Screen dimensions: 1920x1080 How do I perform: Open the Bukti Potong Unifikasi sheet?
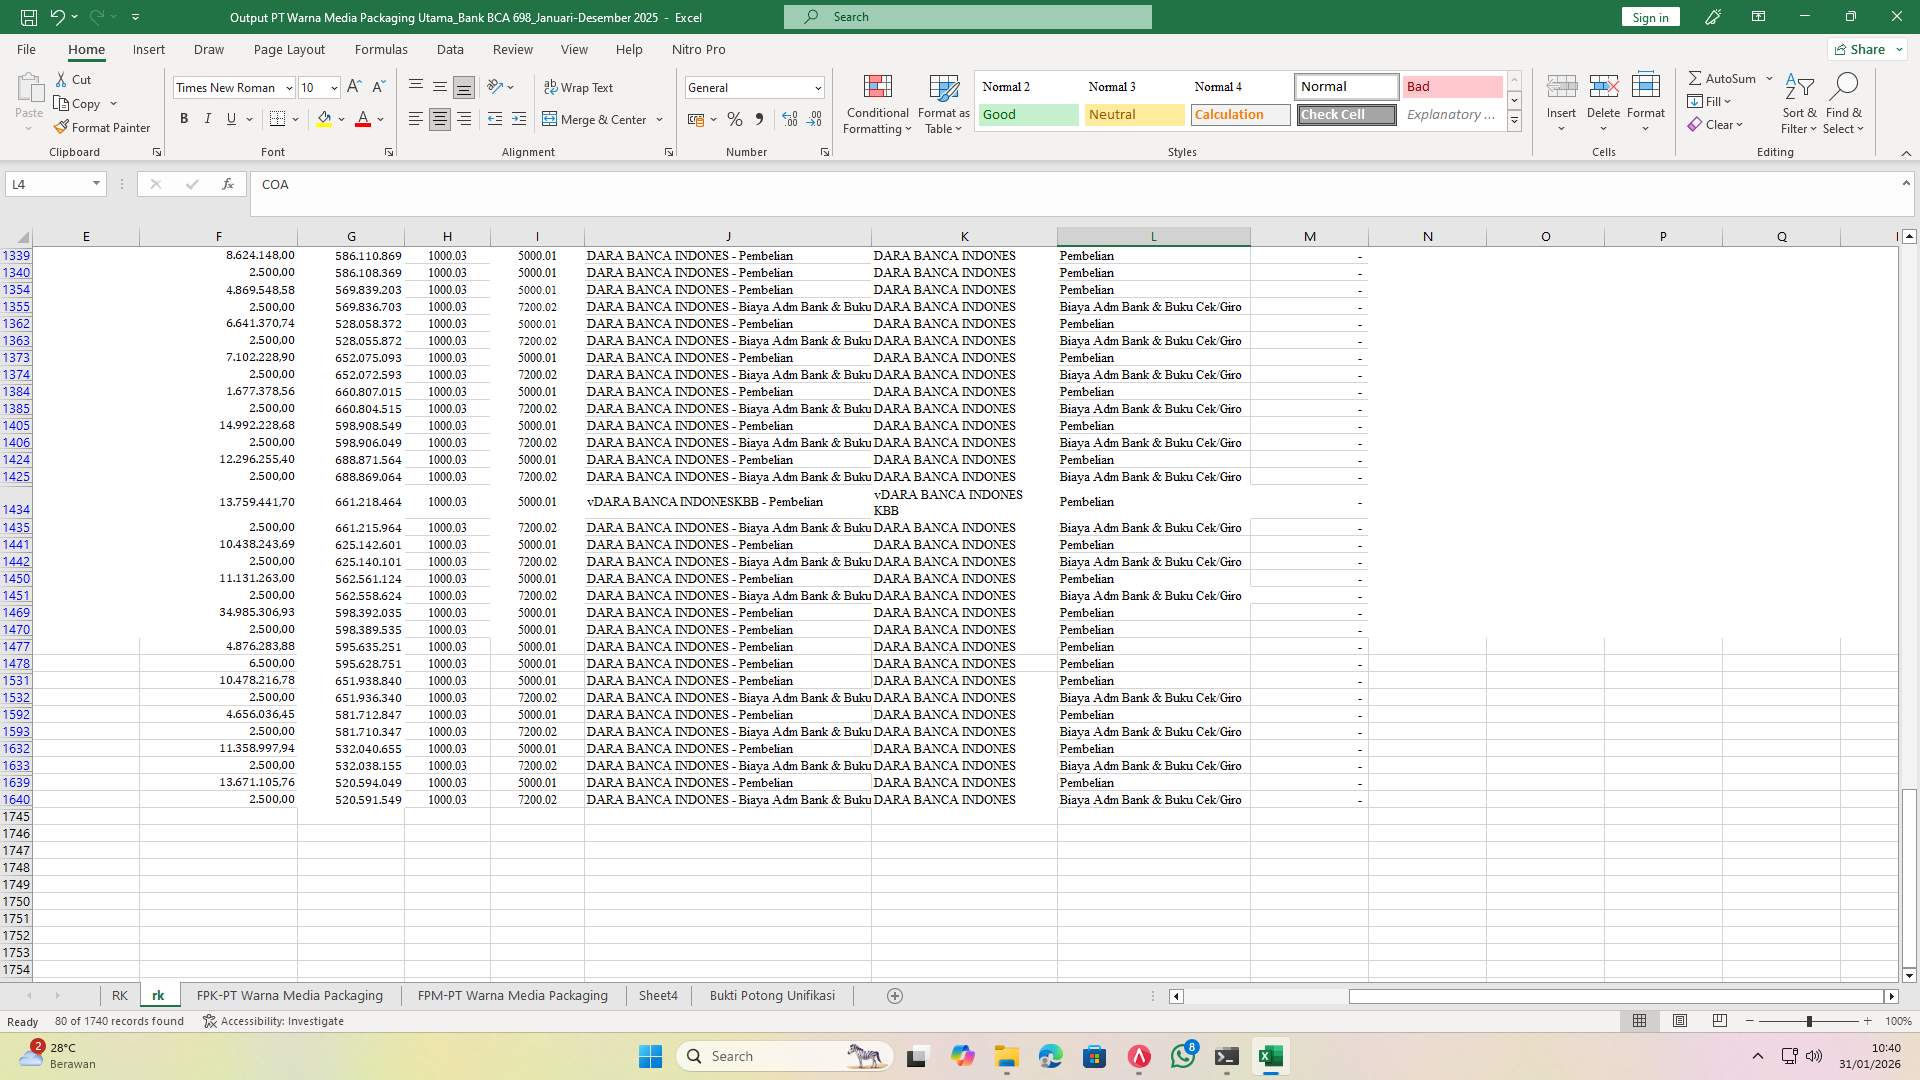(771, 995)
